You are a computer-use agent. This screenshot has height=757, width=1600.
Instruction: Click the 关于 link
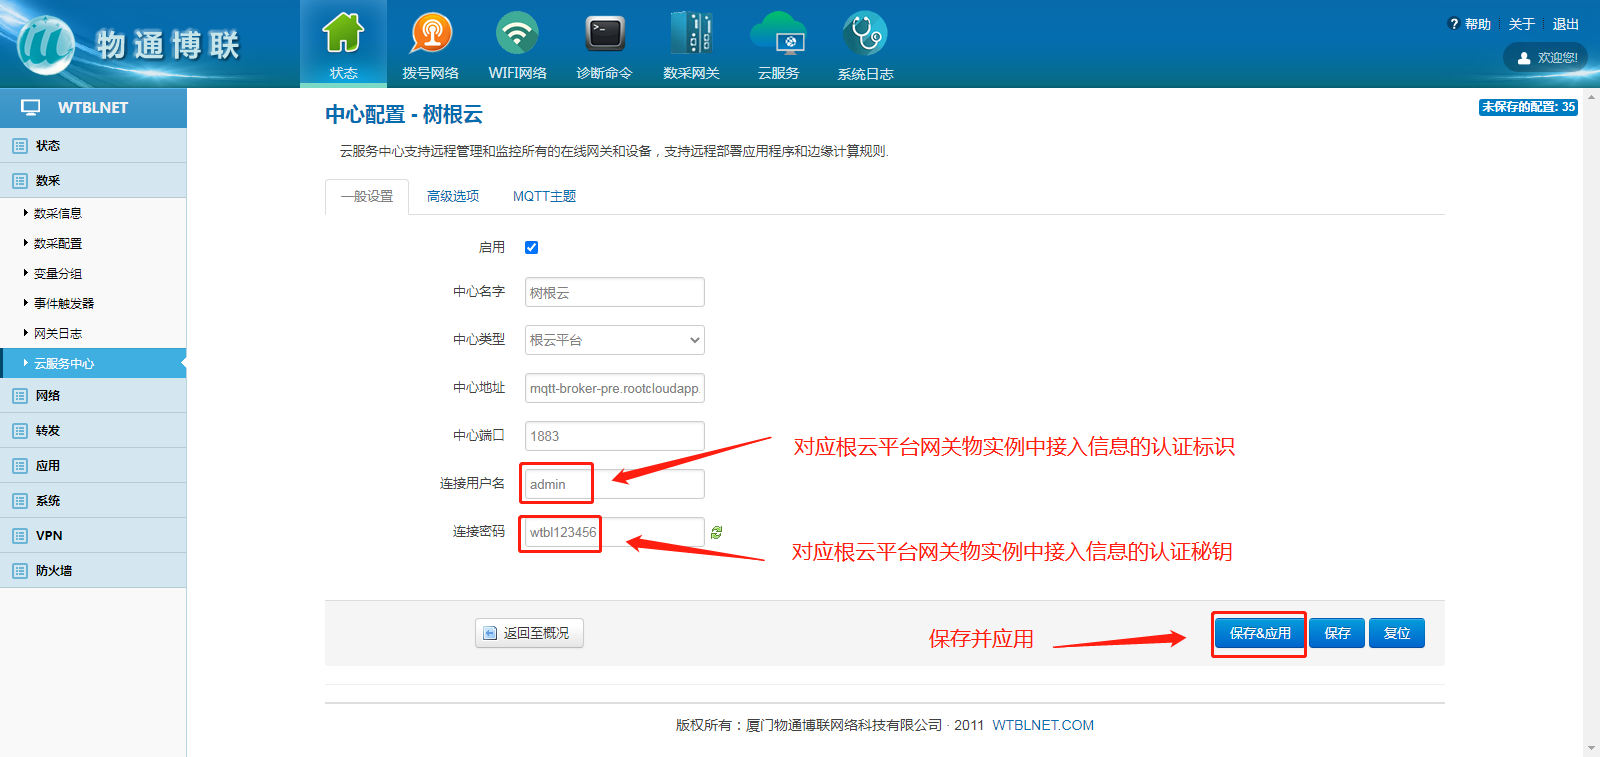[1522, 24]
